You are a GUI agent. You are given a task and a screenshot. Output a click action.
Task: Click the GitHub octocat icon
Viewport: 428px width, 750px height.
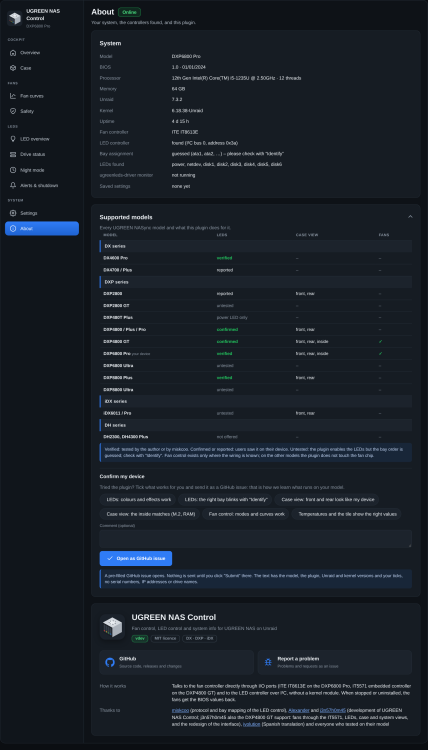(110, 662)
